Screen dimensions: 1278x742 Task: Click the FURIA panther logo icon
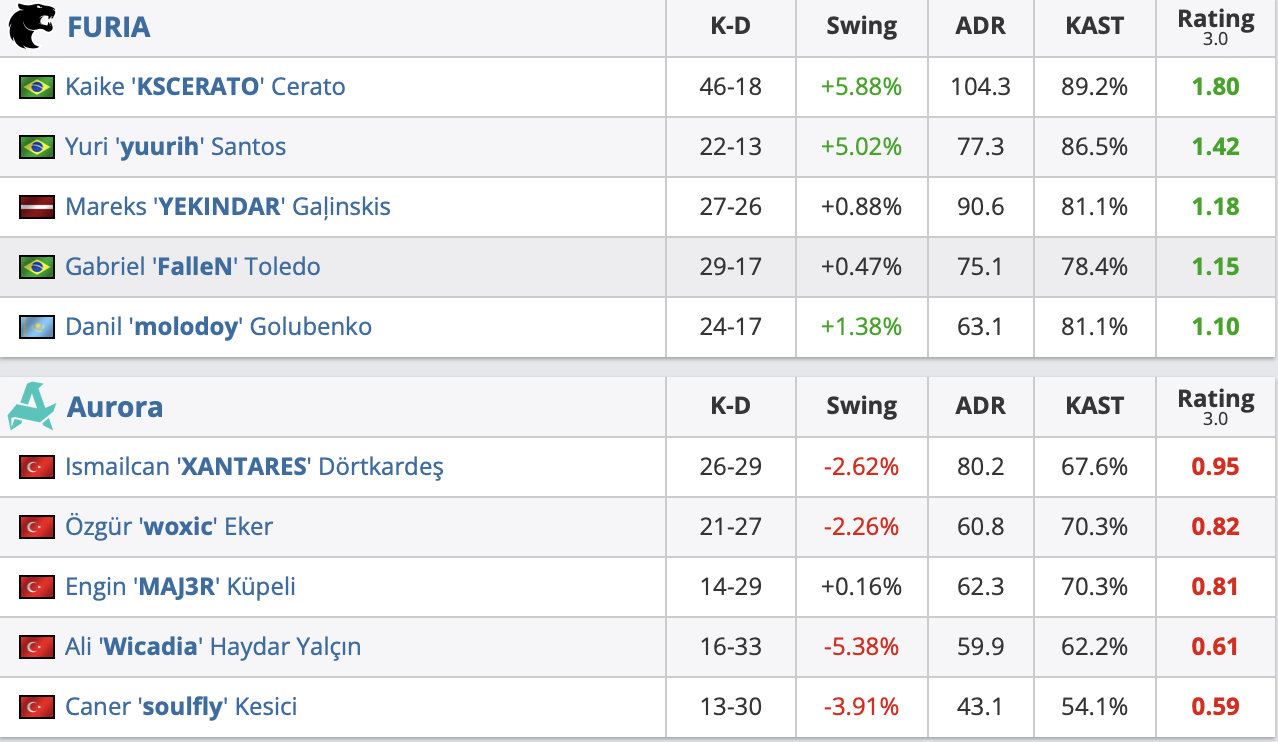coord(32,27)
